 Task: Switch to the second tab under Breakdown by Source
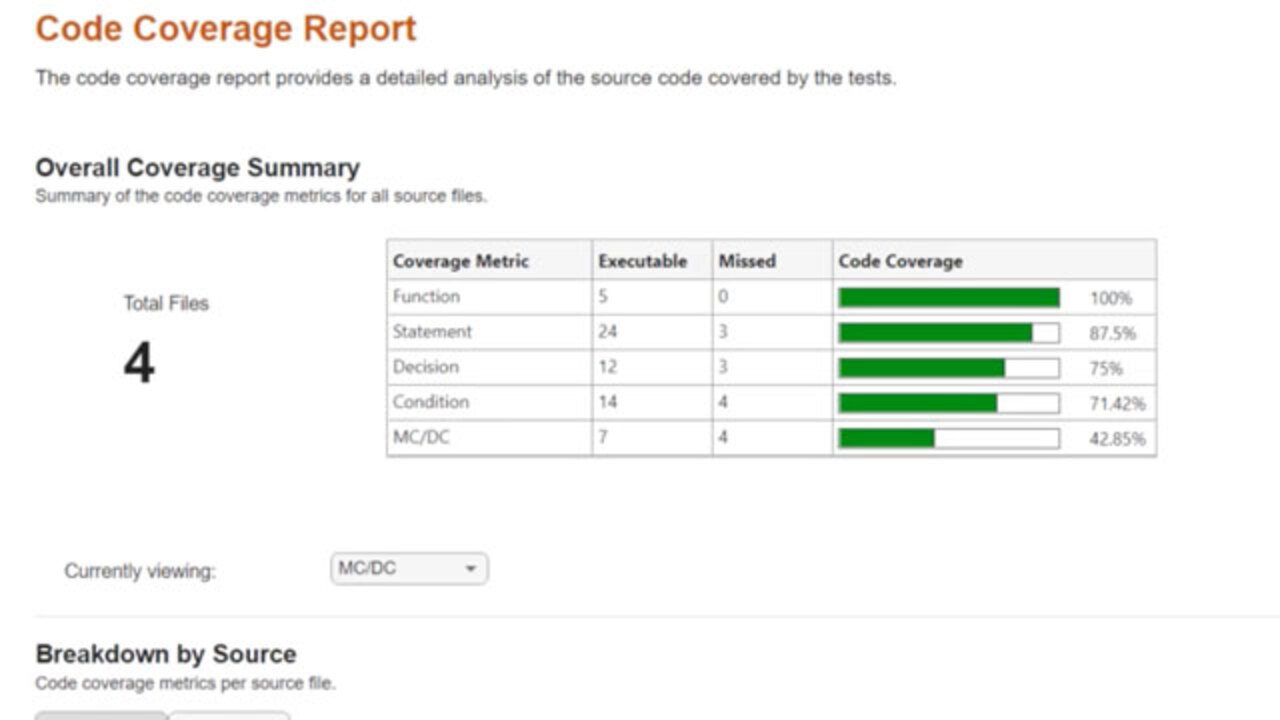click(229, 715)
